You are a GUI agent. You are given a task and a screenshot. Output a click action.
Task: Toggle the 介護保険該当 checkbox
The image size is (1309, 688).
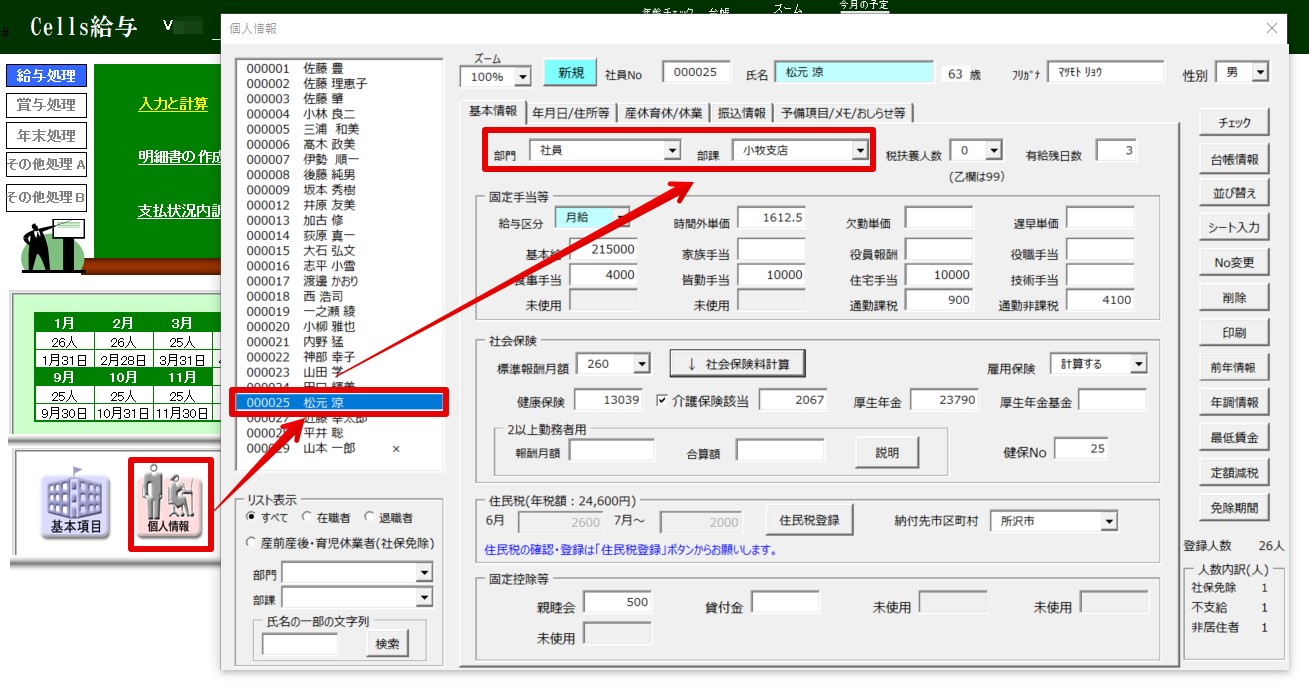(x=662, y=401)
